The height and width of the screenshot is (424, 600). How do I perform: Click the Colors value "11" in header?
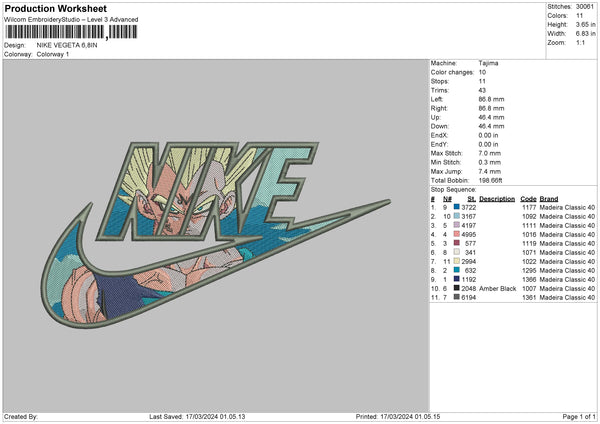click(x=579, y=16)
